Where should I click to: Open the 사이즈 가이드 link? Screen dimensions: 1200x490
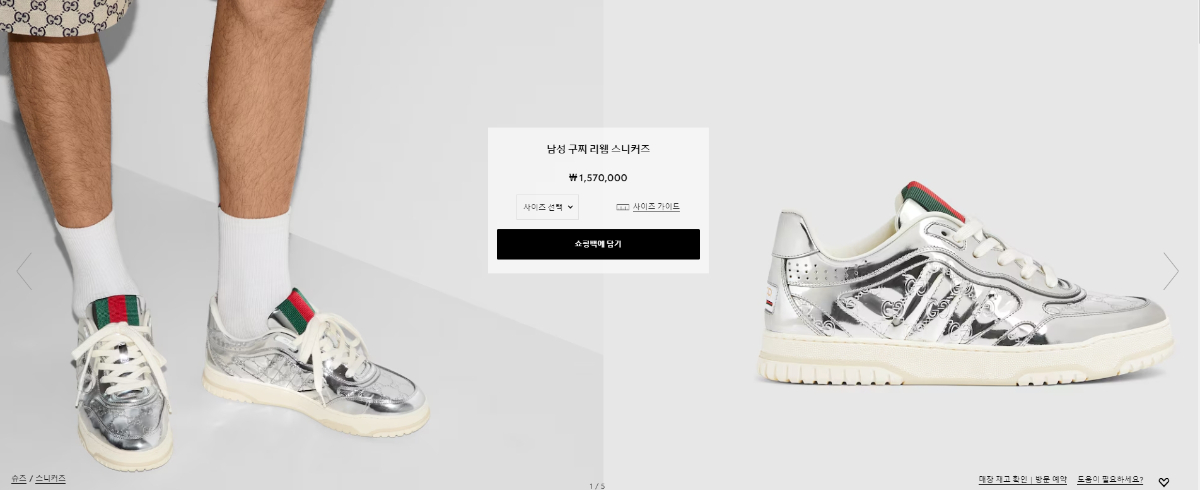click(656, 207)
